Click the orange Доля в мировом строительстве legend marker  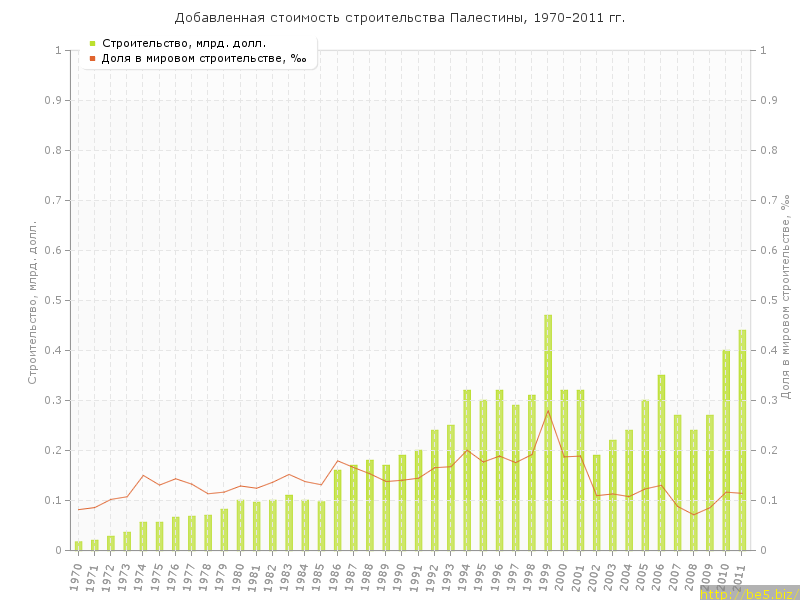[92, 58]
